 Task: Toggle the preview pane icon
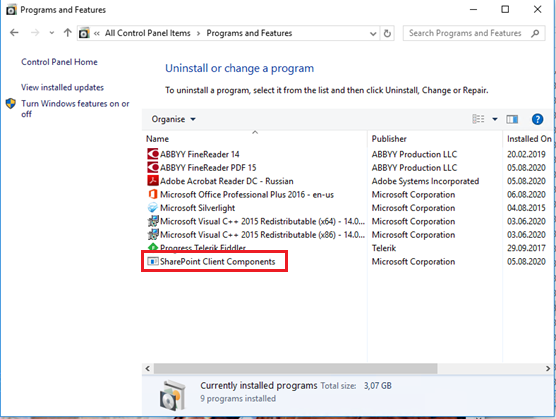[512, 119]
